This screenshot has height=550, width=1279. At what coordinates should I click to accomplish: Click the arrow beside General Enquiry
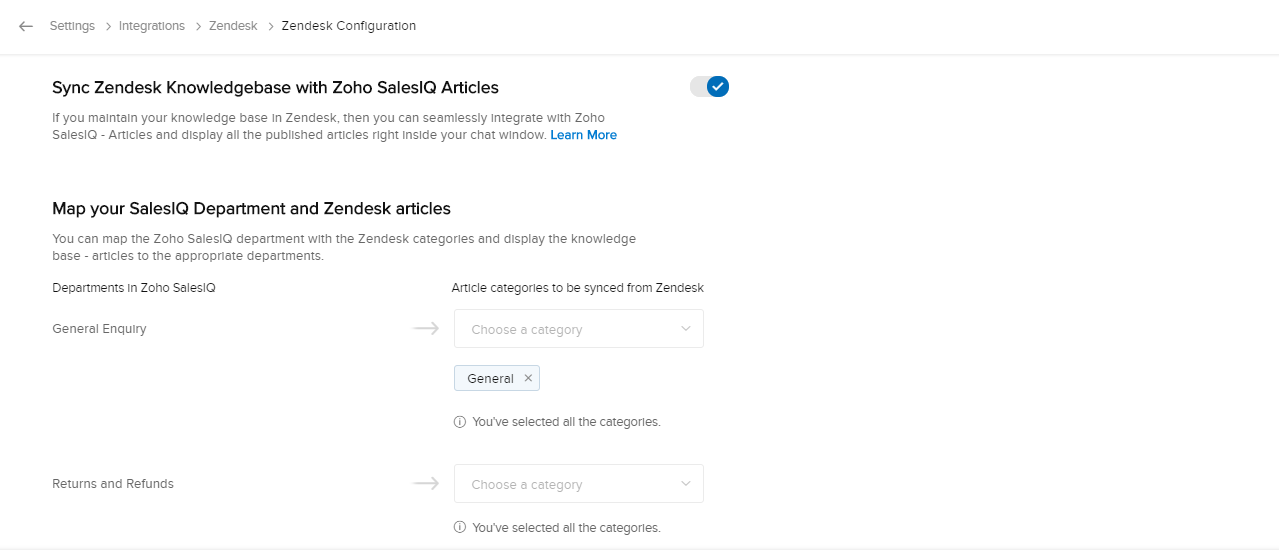426,328
